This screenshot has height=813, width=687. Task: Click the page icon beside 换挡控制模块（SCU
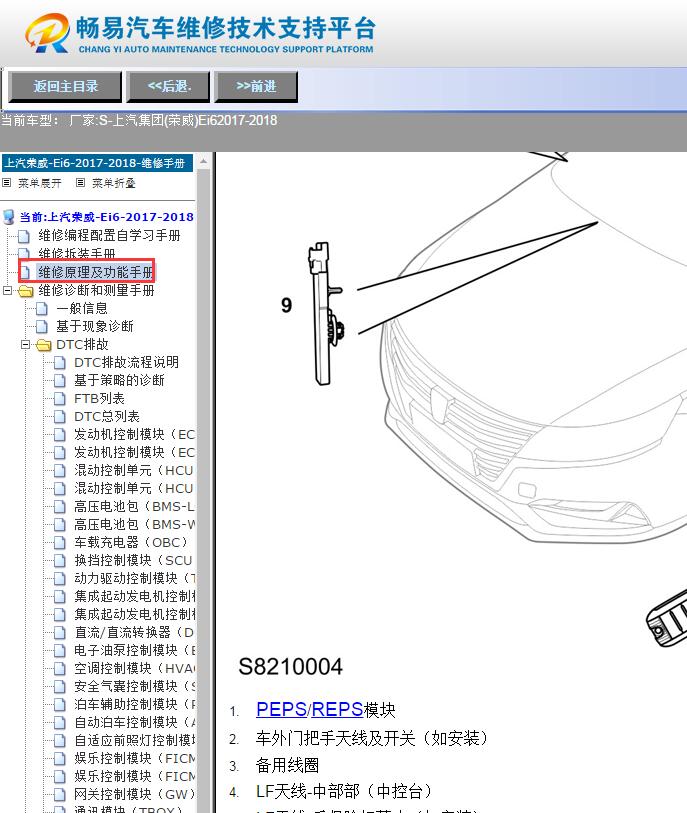click(60, 561)
